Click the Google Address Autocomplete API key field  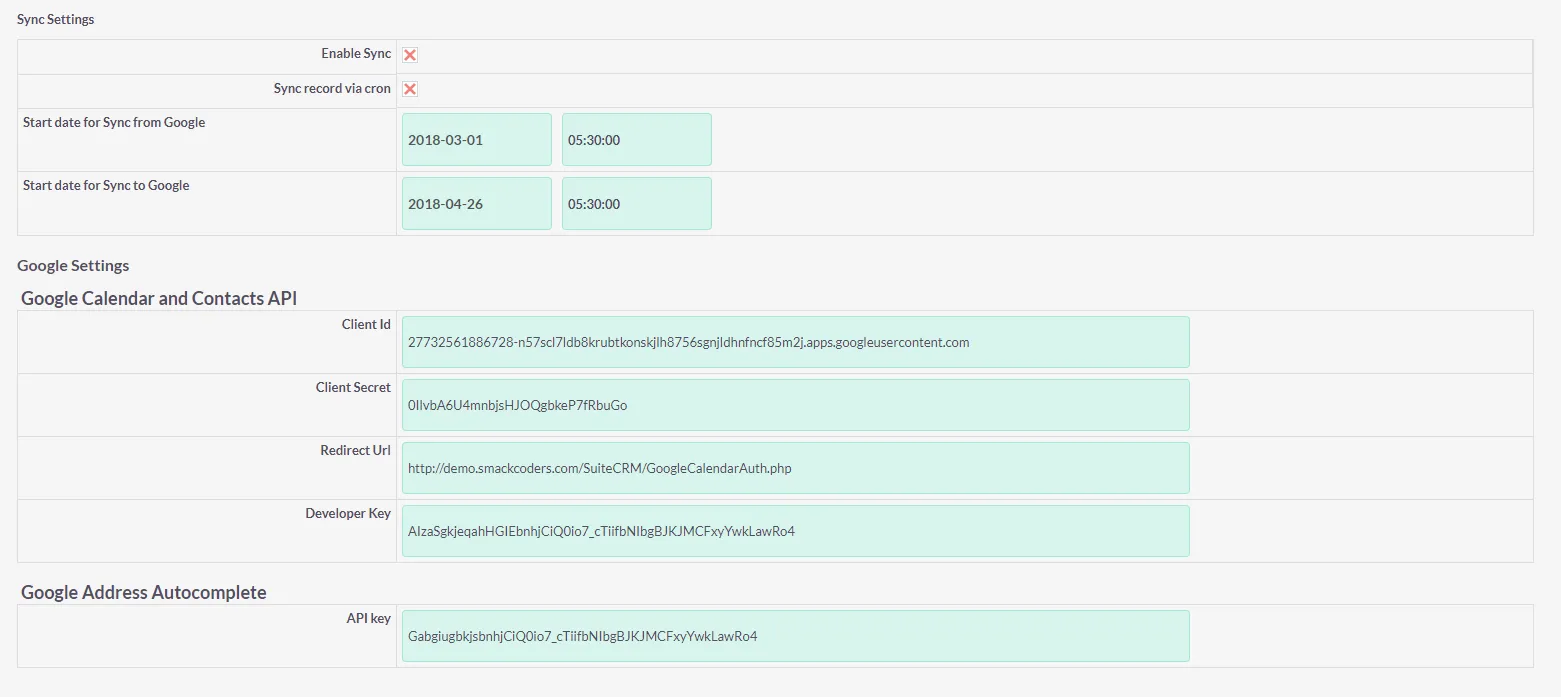tap(795, 636)
